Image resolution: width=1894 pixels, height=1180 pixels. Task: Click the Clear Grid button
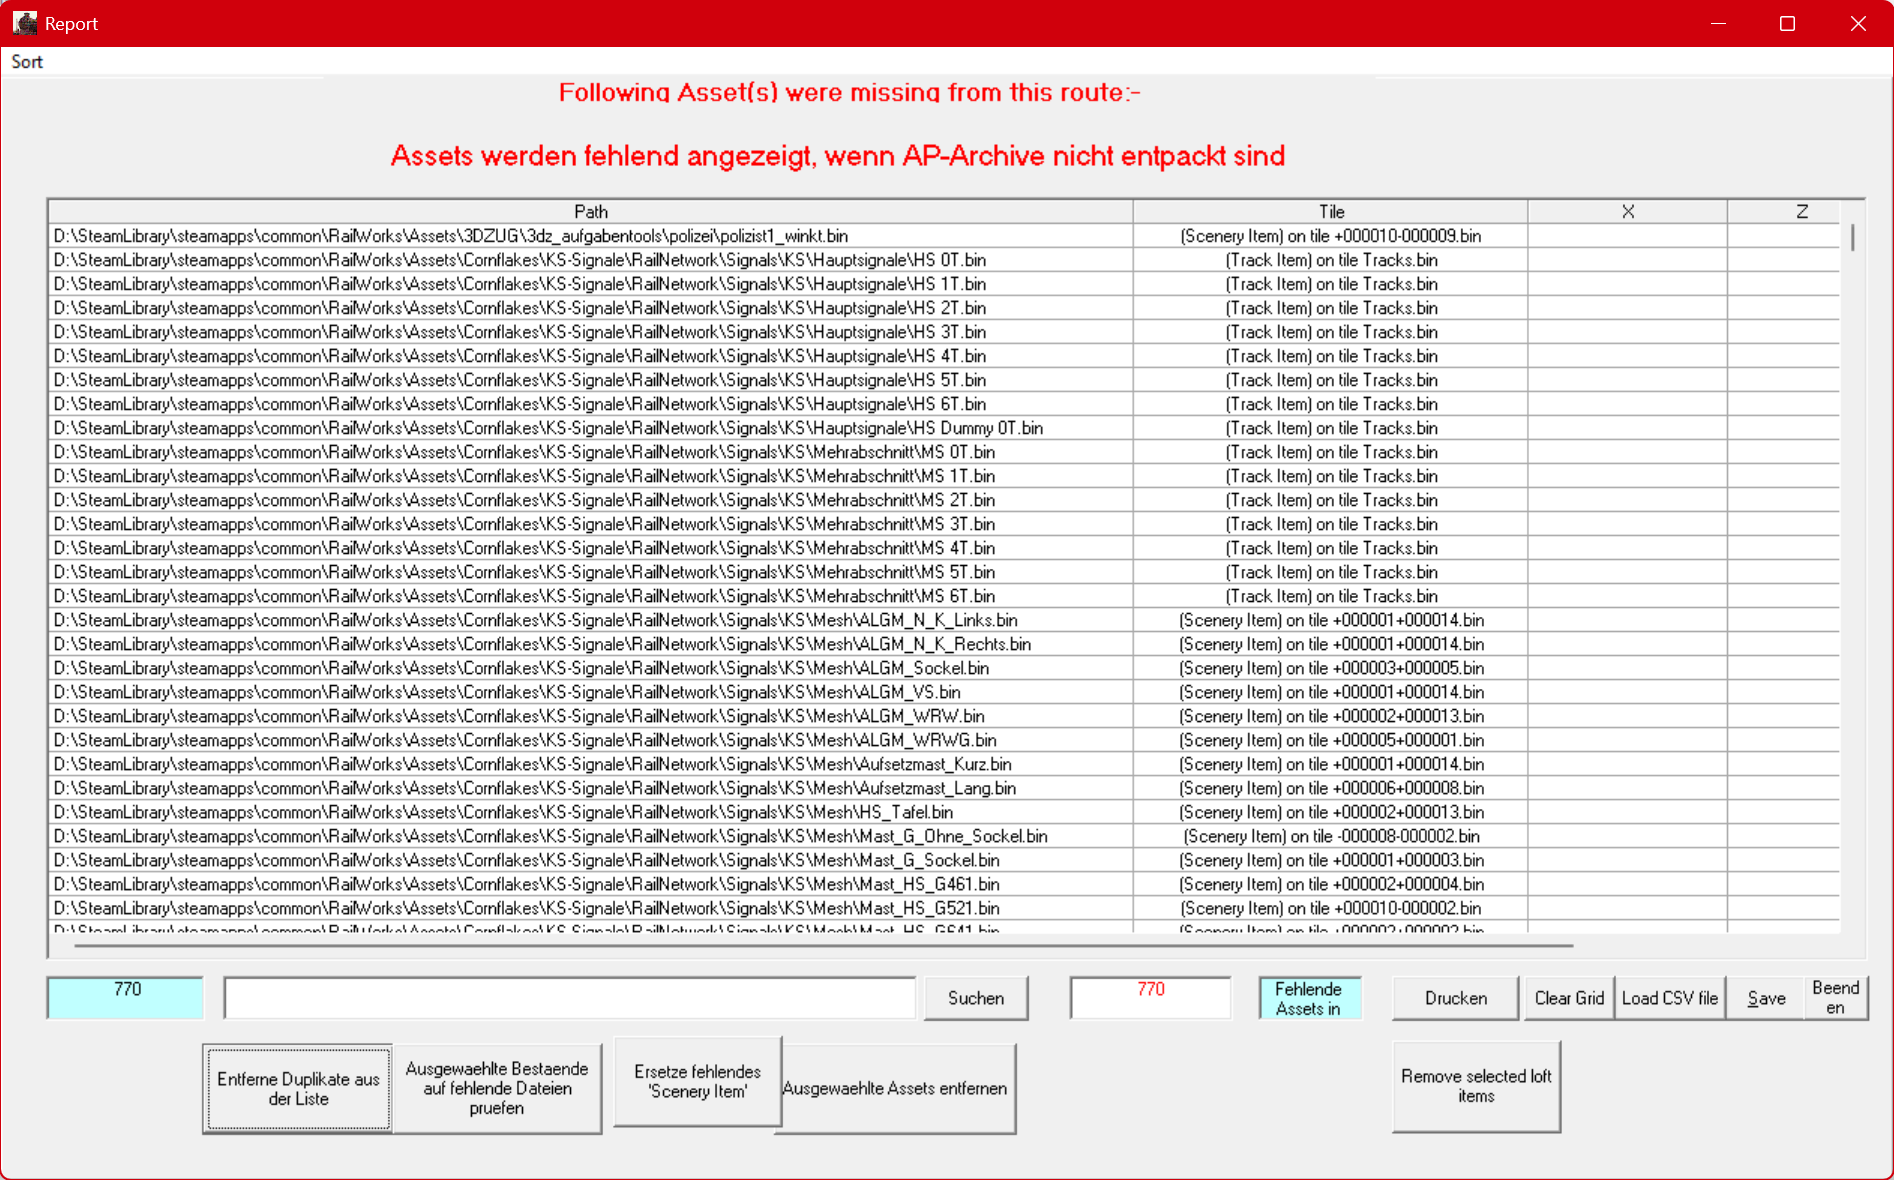(1569, 998)
